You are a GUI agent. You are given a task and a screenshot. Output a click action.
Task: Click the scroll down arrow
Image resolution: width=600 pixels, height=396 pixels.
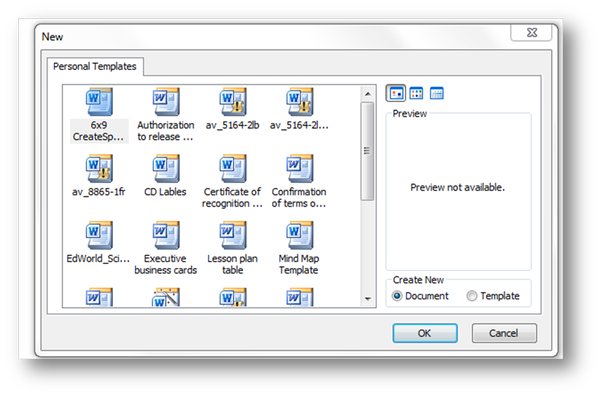click(368, 299)
